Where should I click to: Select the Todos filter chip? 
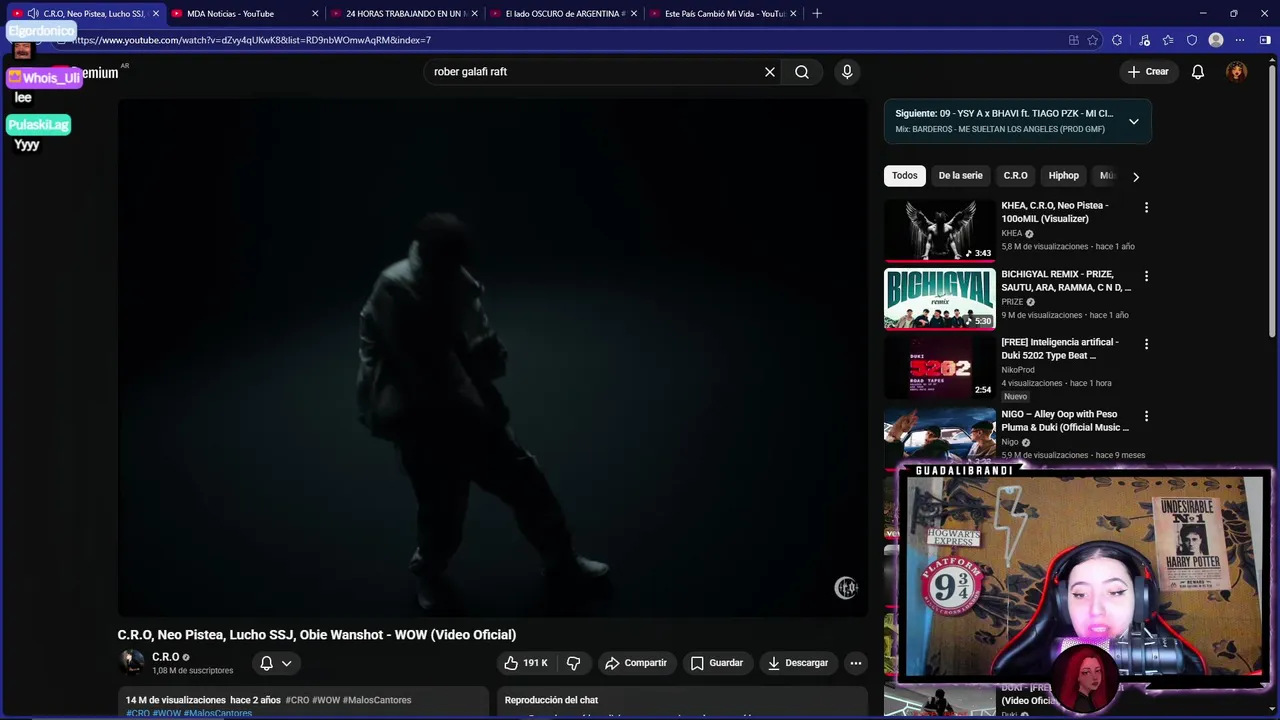point(905,176)
